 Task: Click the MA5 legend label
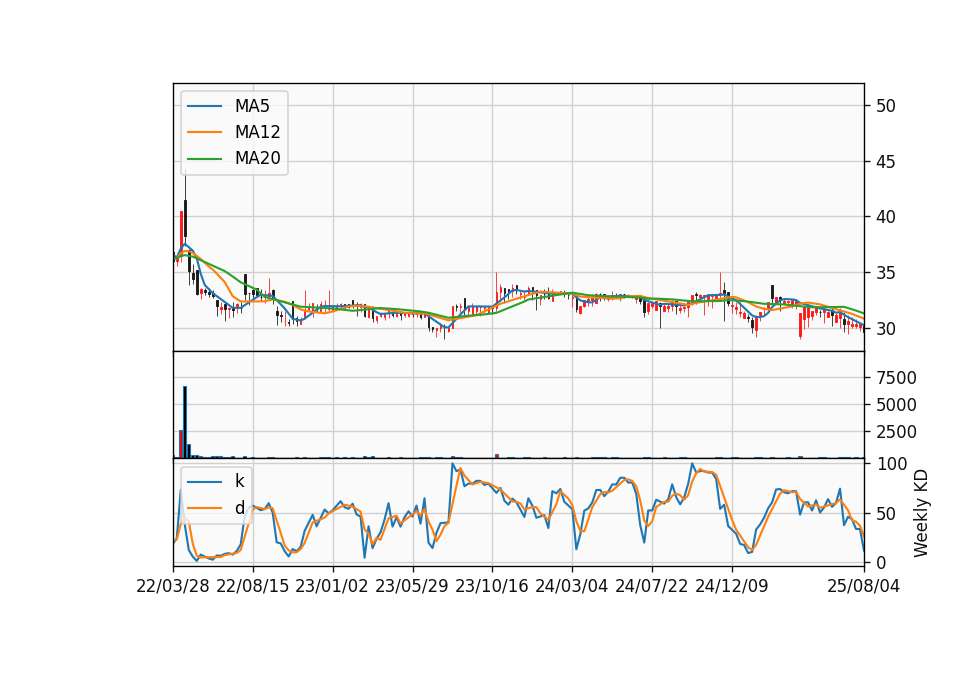coord(252,106)
